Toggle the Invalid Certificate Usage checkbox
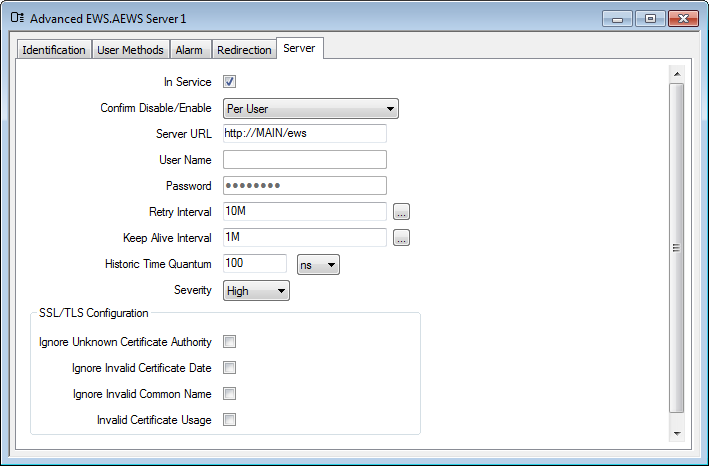This screenshot has height=466, width=709. pos(229,420)
